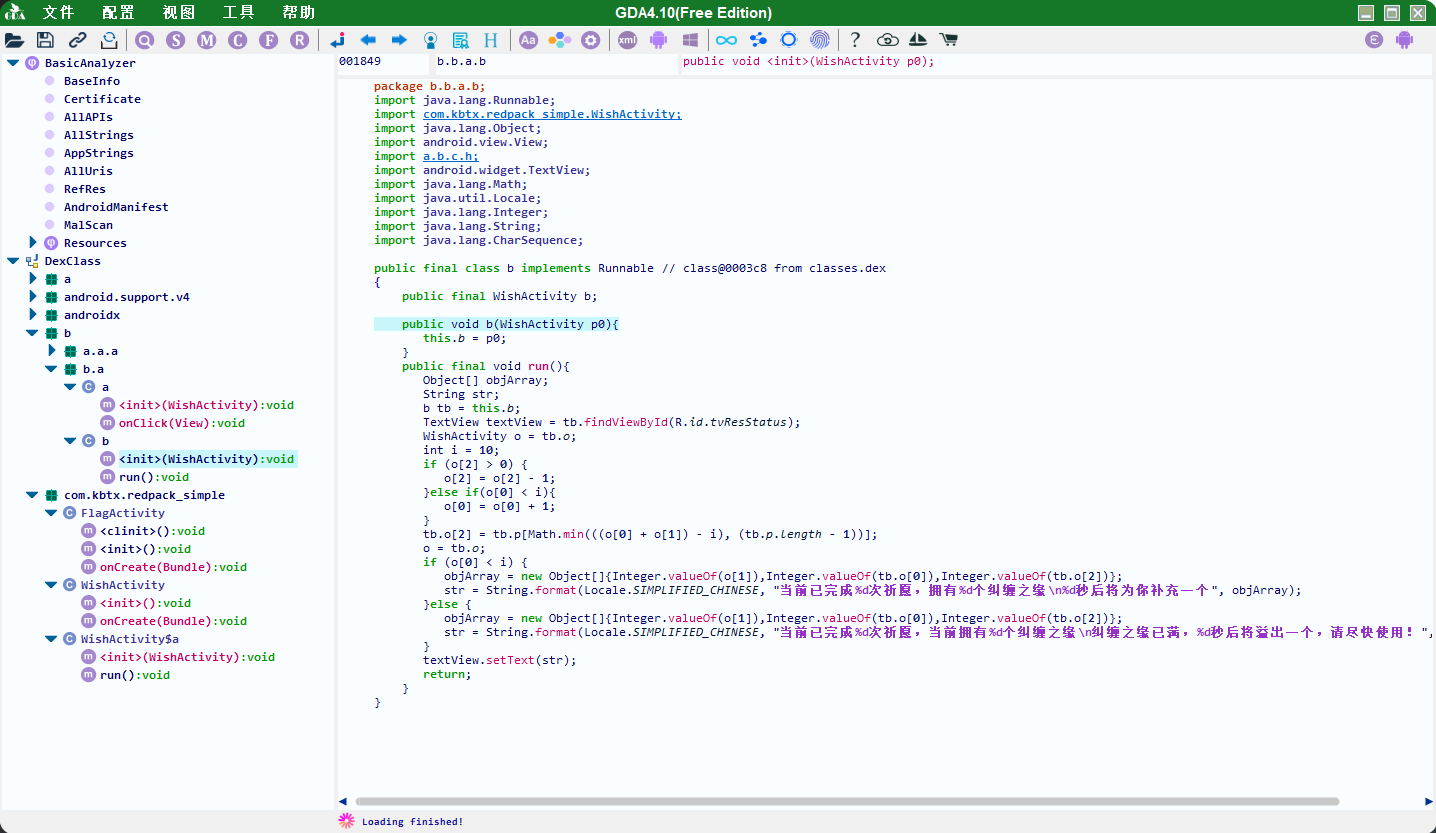Viewport: 1436px width, 833px height.
Task: Select onCreate(Bundle):void under WishActivity
Action: click(173, 621)
